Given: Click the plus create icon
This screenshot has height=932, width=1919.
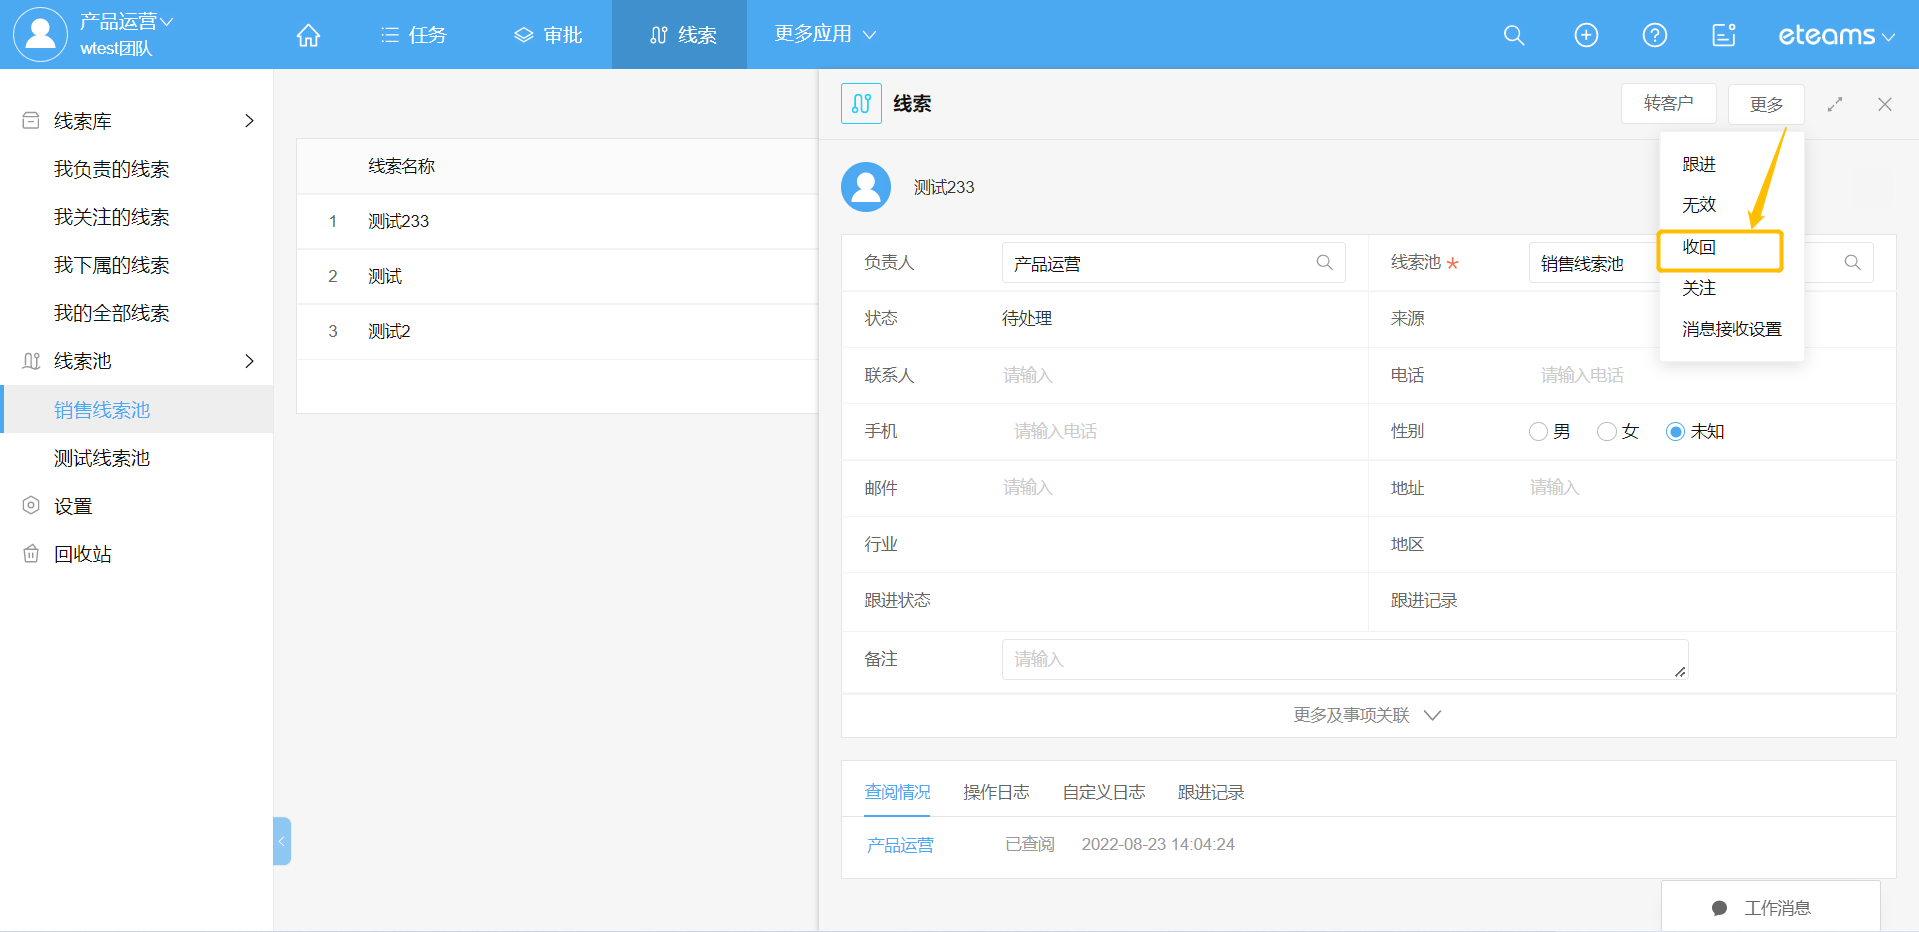Looking at the screenshot, I should tap(1586, 35).
